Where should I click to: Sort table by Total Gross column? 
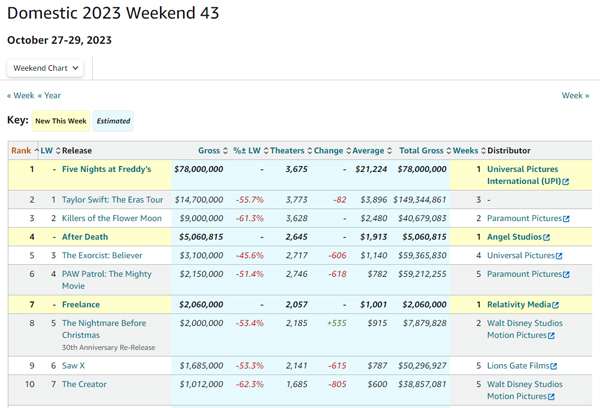coord(425,150)
